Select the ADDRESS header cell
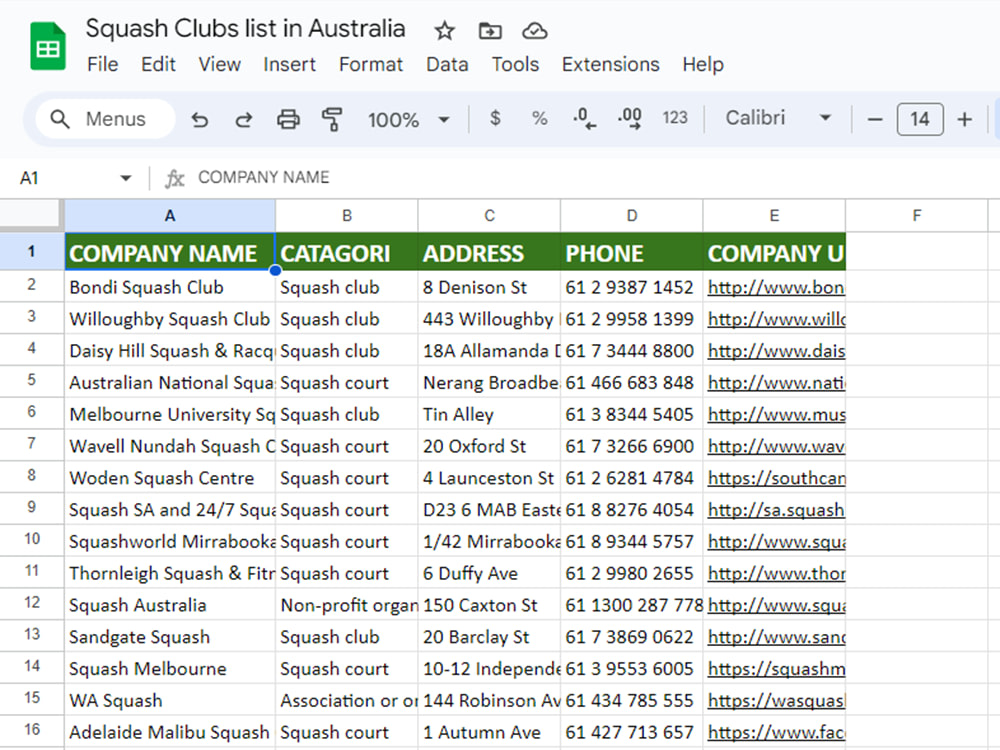1000x750 pixels. coord(489,252)
